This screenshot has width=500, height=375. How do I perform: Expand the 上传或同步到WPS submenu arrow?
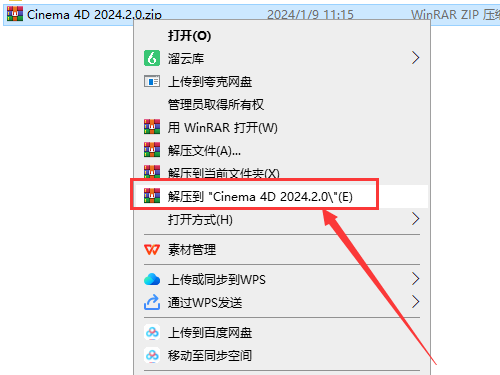pyautogui.click(x=415, y=279)
